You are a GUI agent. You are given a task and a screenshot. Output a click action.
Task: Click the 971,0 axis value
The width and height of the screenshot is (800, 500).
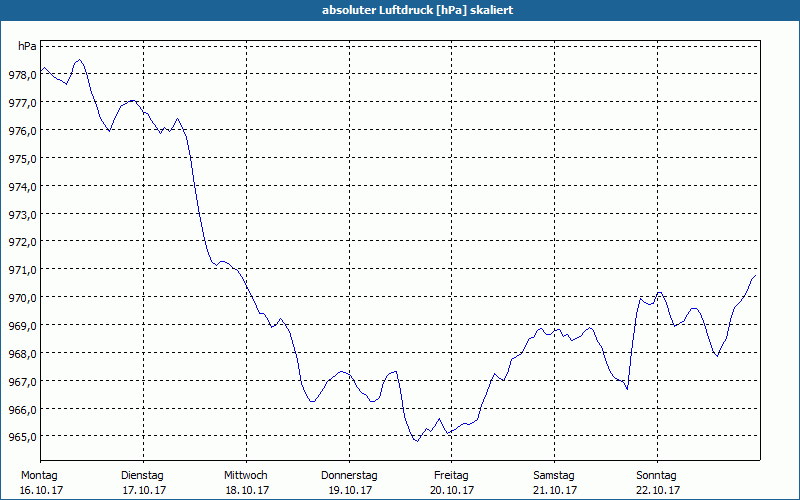pyautogui.click(x=22, y=270)
